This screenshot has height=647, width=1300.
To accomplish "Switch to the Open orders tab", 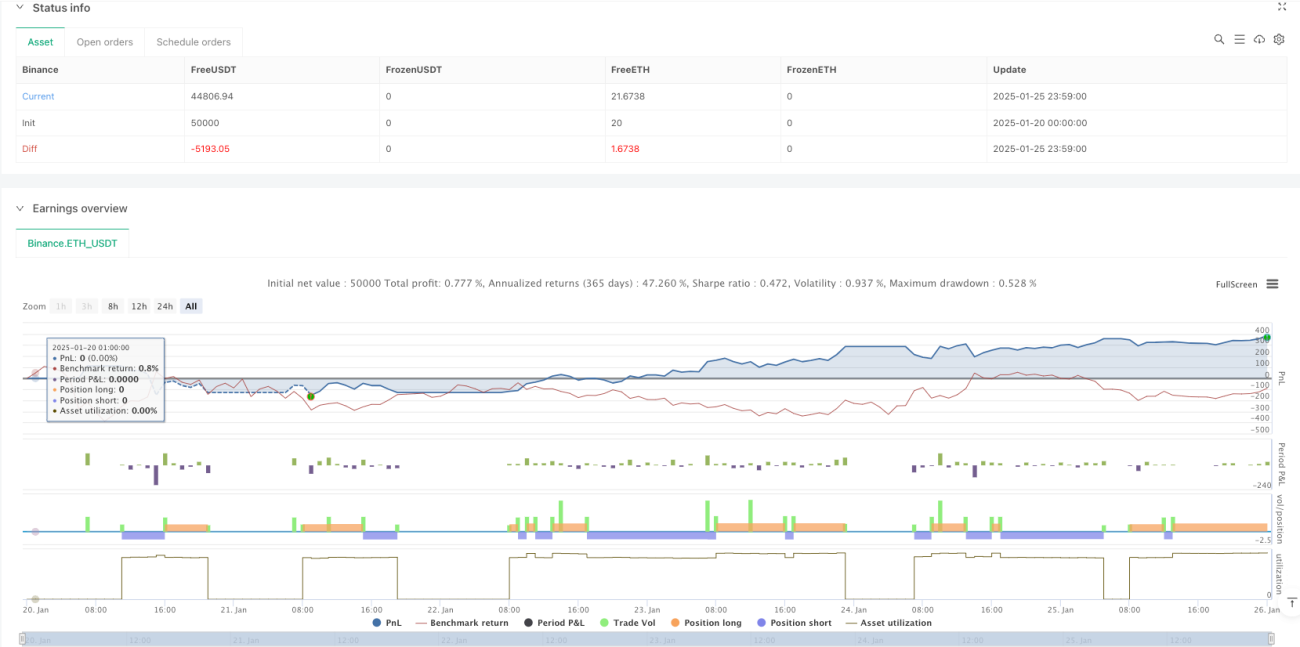I will pyautogui.click(x=105, y=42).
